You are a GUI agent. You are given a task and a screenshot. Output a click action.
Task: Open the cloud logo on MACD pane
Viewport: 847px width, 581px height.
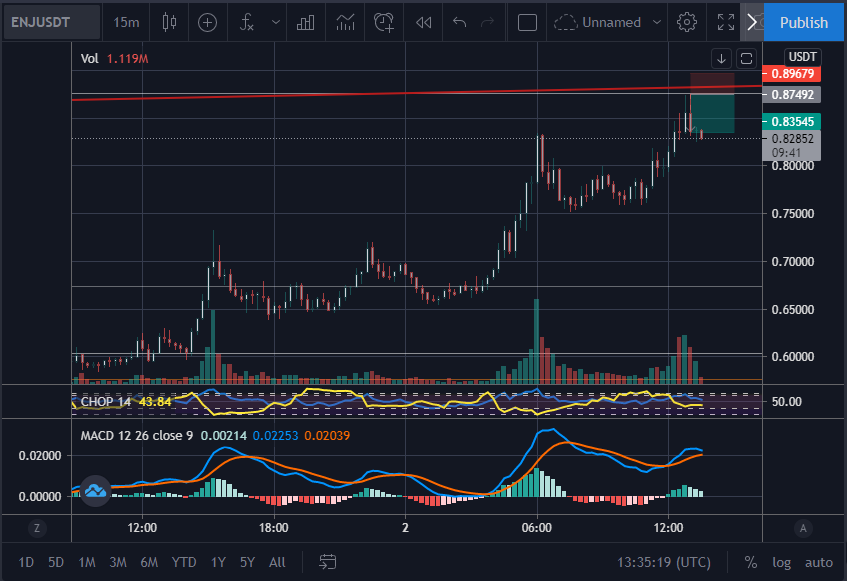[96, 491]
